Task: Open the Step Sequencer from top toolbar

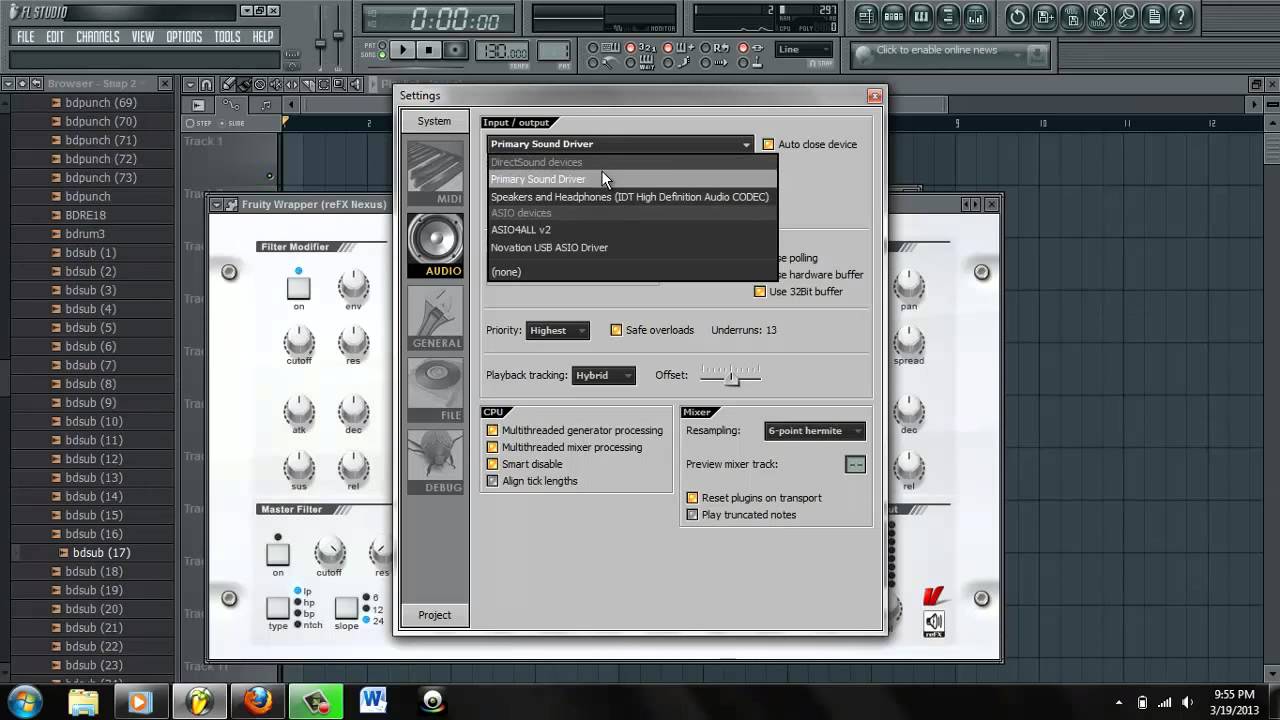Action: pos(894,17)
